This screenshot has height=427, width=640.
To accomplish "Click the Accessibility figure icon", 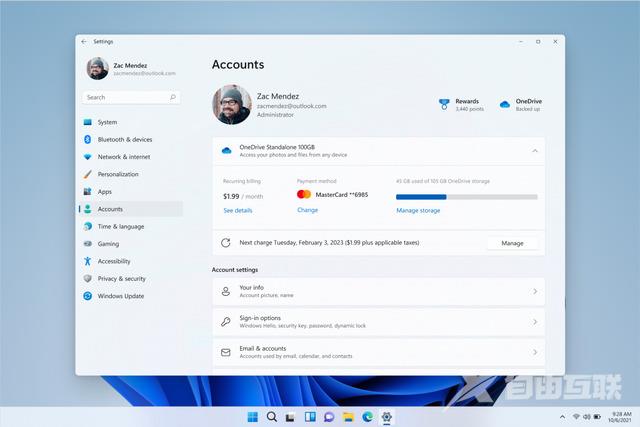I will pyautogui.click(x=87, y=261).
